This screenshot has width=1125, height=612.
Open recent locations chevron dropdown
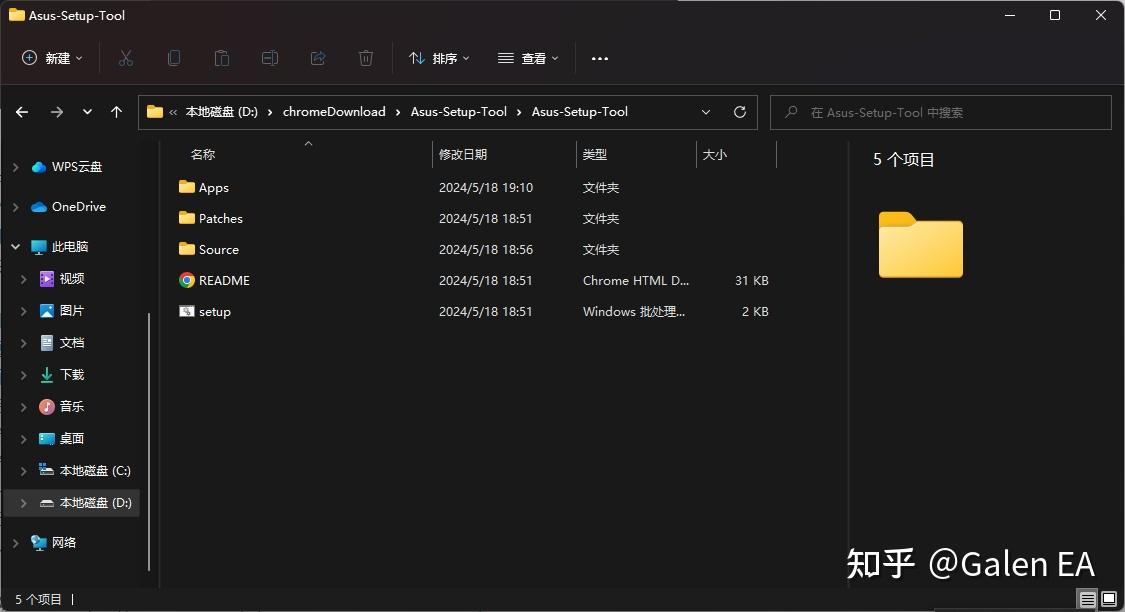[x=87, y=112]
